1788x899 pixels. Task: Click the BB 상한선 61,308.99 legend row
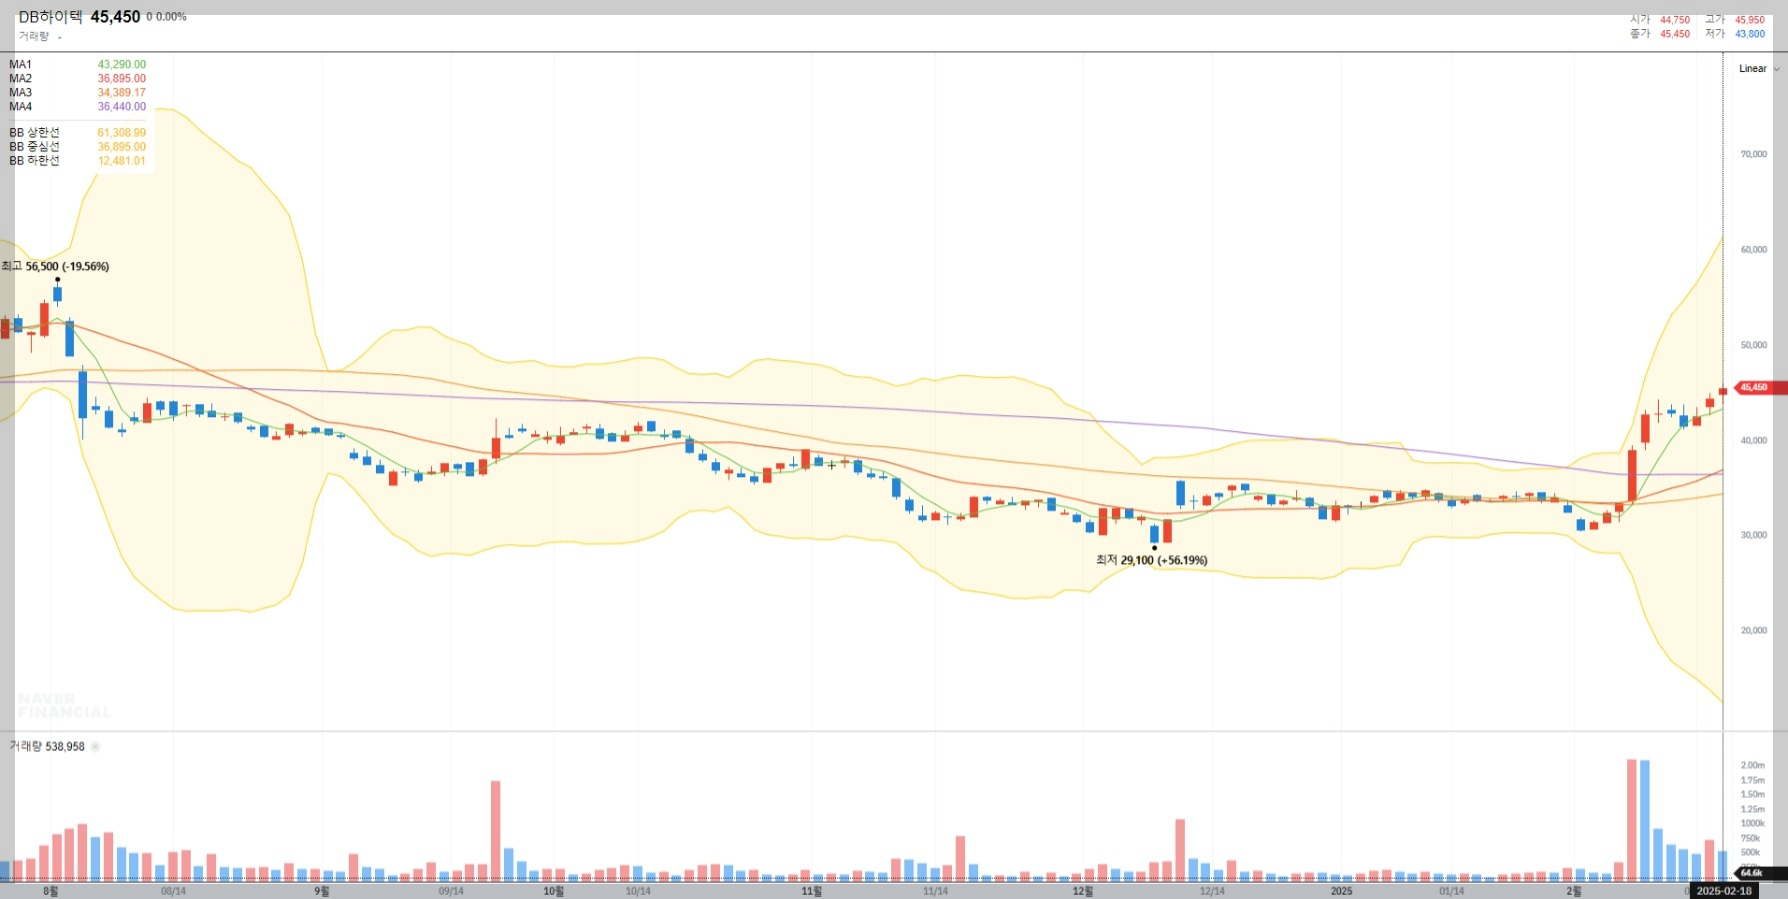tap(77, 133)
